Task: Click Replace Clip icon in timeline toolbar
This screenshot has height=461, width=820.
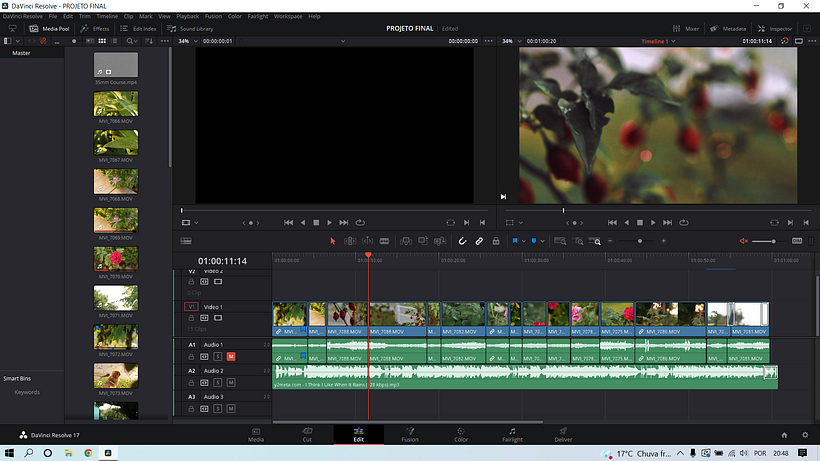Action: tap(440, 241)
